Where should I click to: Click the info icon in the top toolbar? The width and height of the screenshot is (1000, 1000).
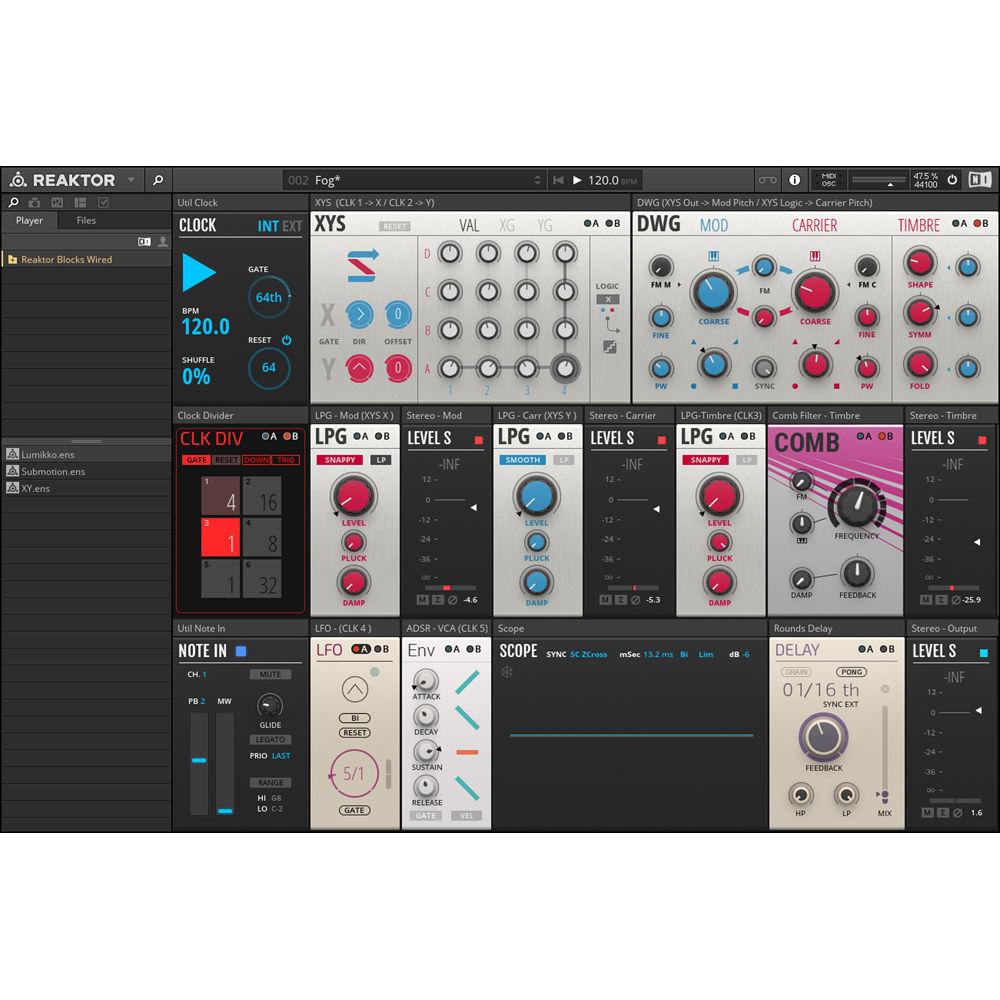tap(794, 179)
